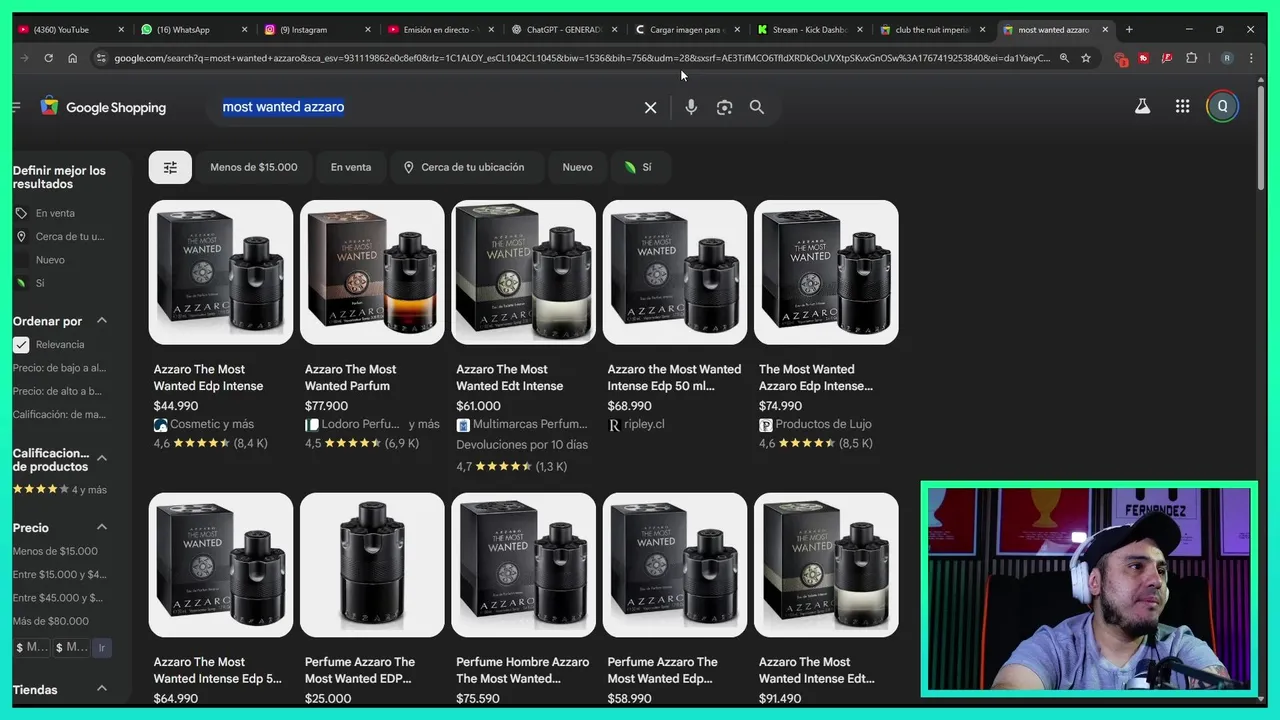Screen dimensions: 1280x720
Task: Apply Nuevo chip filter
Action: tap(577, 167)
